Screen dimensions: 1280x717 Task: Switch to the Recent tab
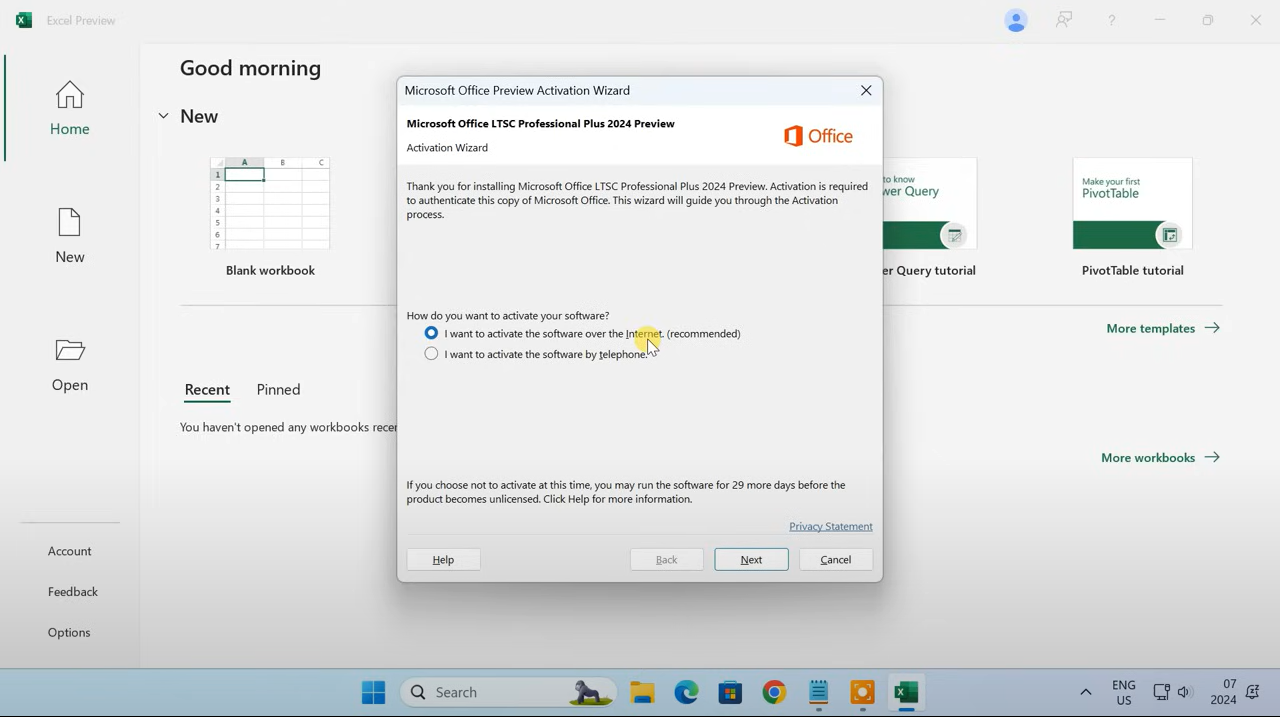coord(207,390)
